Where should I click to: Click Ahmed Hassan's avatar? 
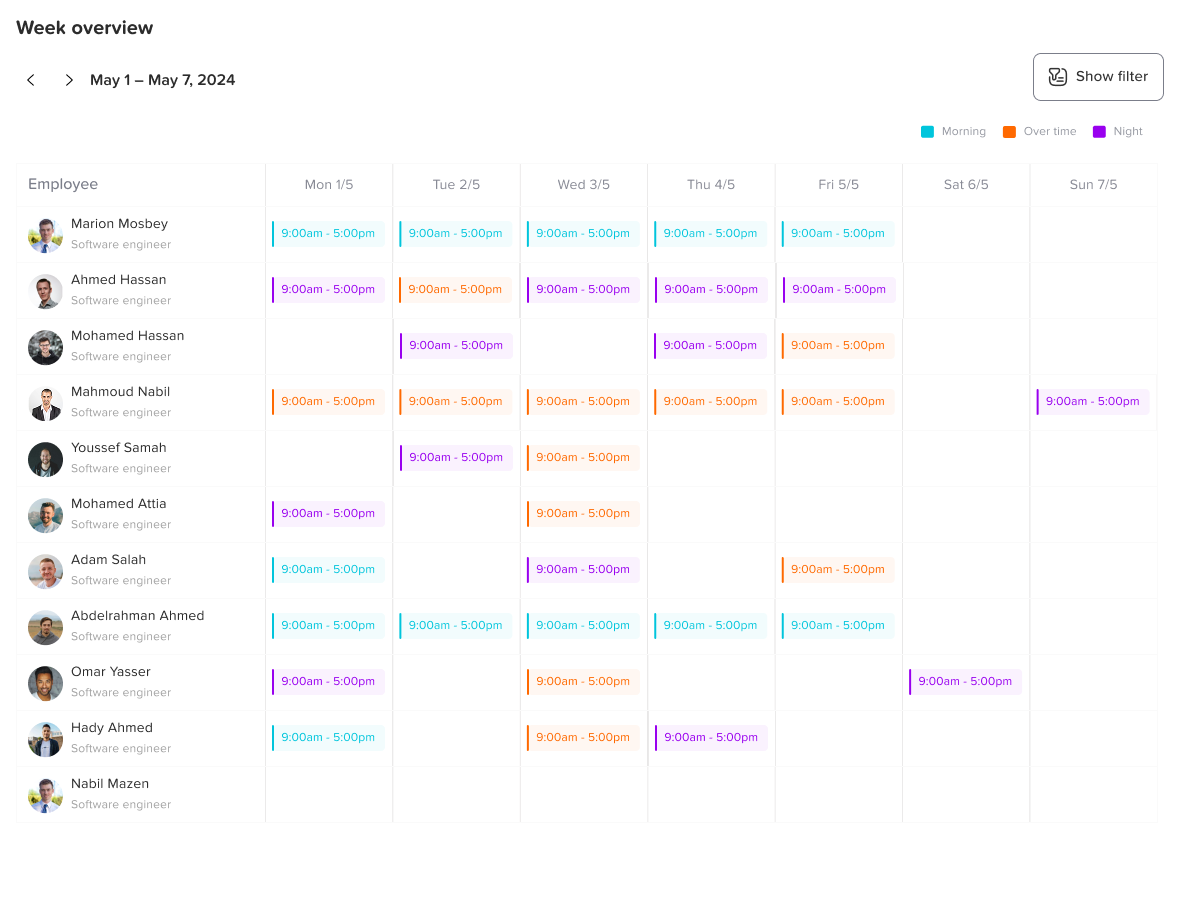coord(45,291)
